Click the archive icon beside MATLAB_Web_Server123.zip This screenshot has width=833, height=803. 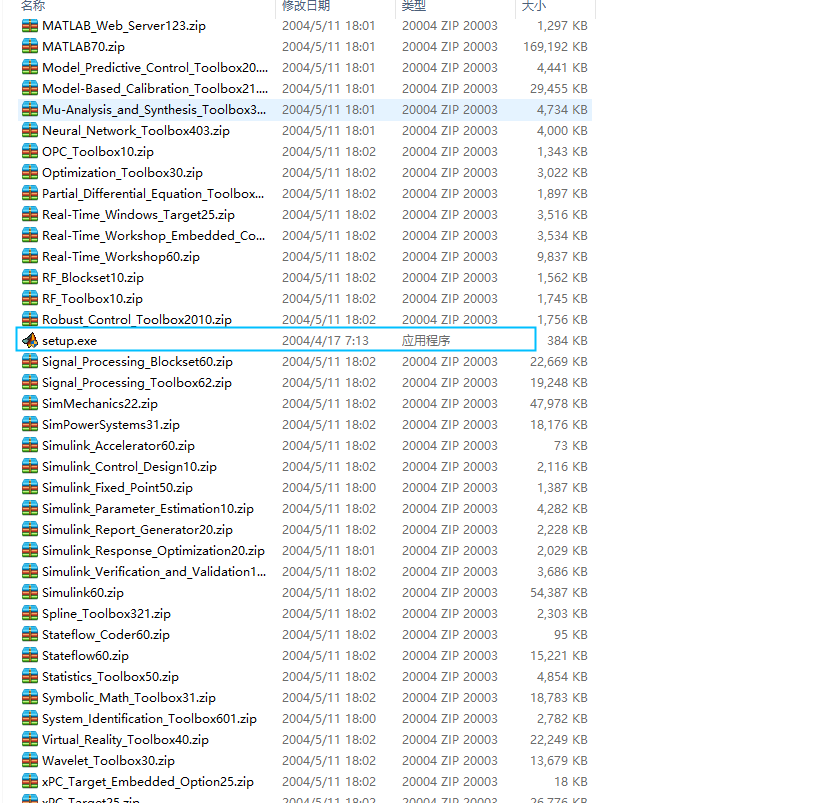(30, 25)
